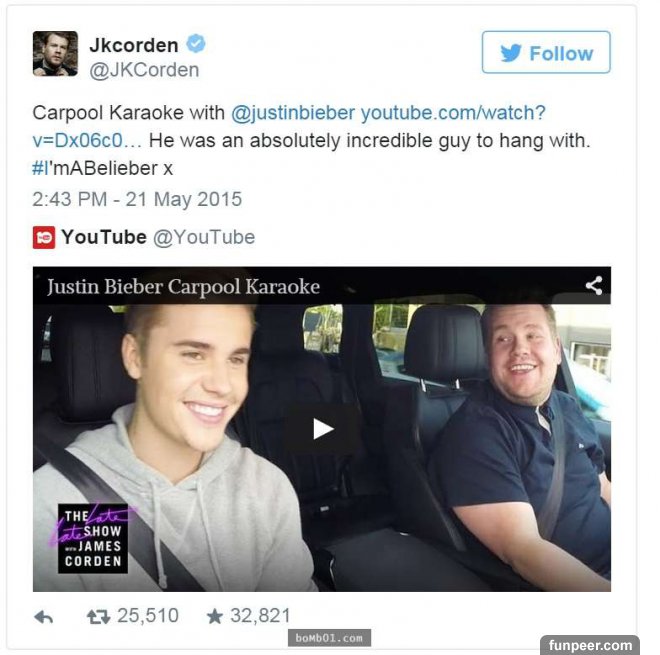This screenshot has height=655, width=660.
Task: Click the retweet icon
Action: (x=98, y=617)
